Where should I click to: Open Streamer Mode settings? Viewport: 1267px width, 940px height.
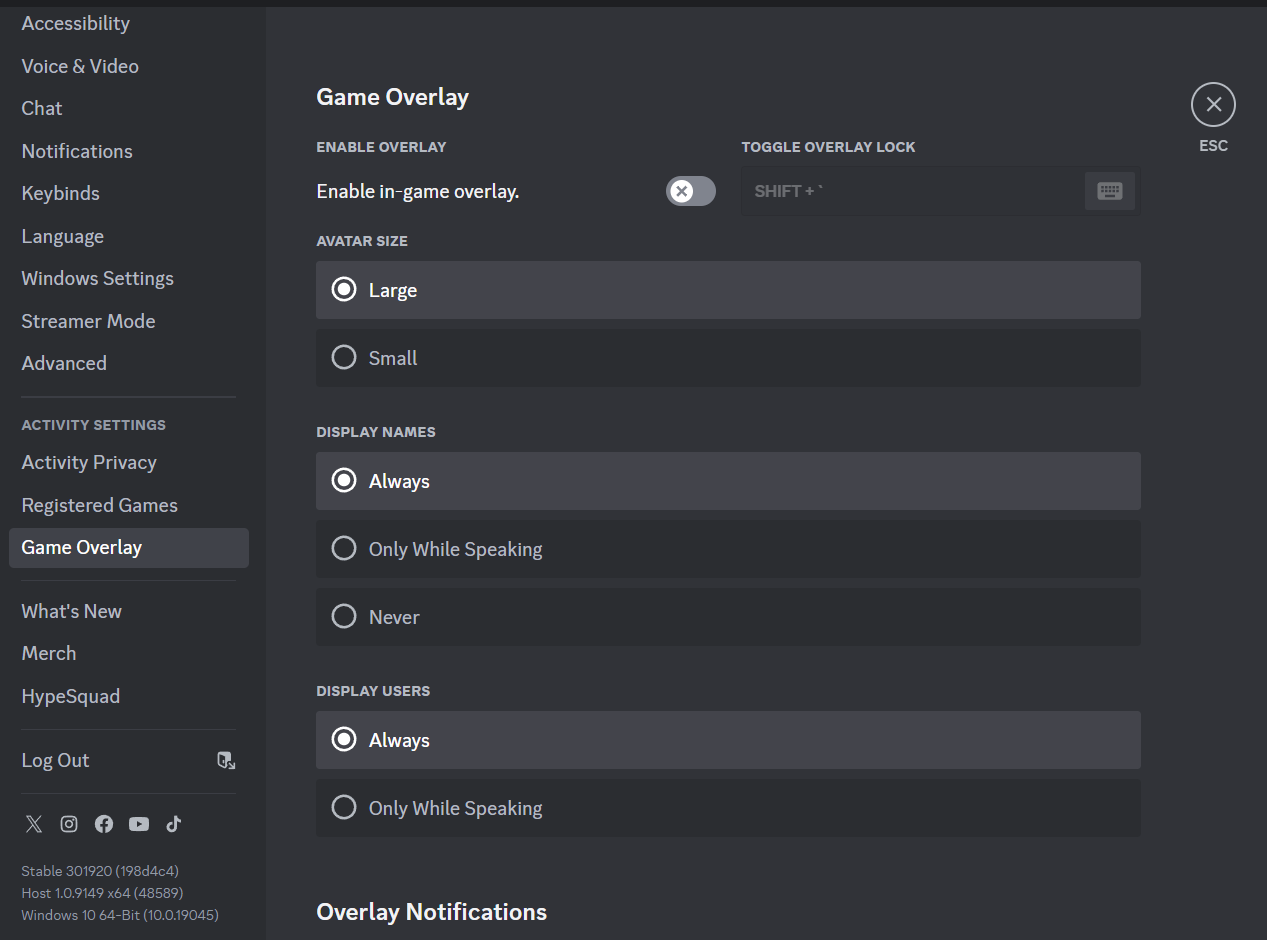click(129, 321)
